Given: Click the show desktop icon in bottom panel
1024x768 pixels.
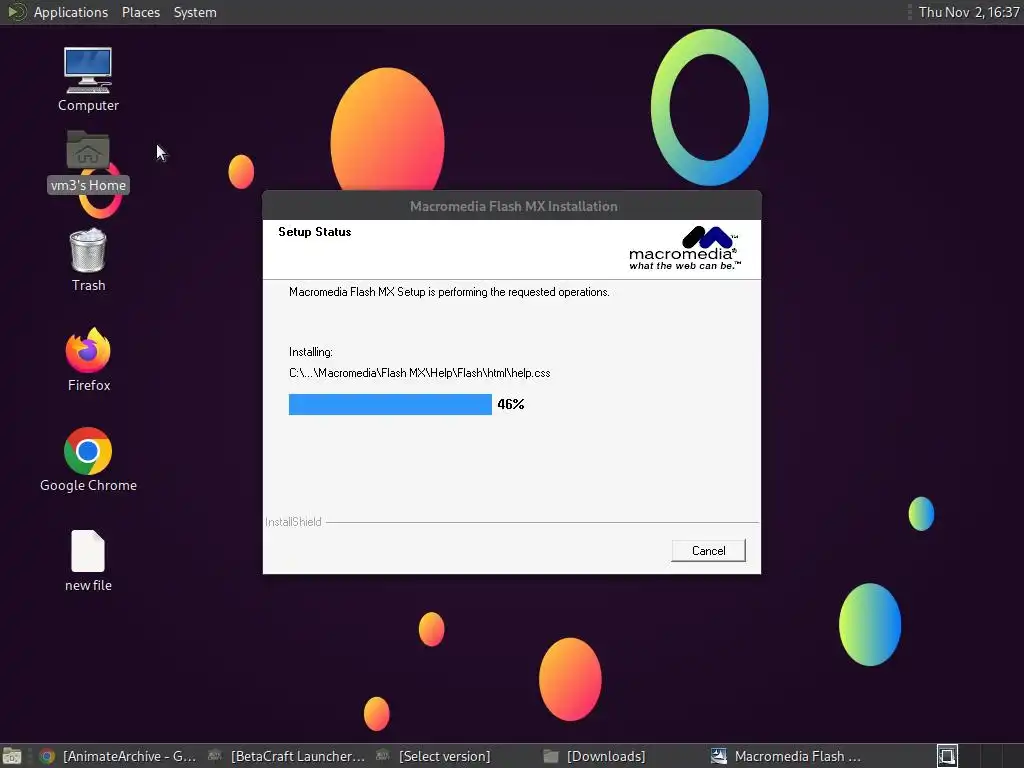Looking at the screenshot, I should tap(11, 756).
